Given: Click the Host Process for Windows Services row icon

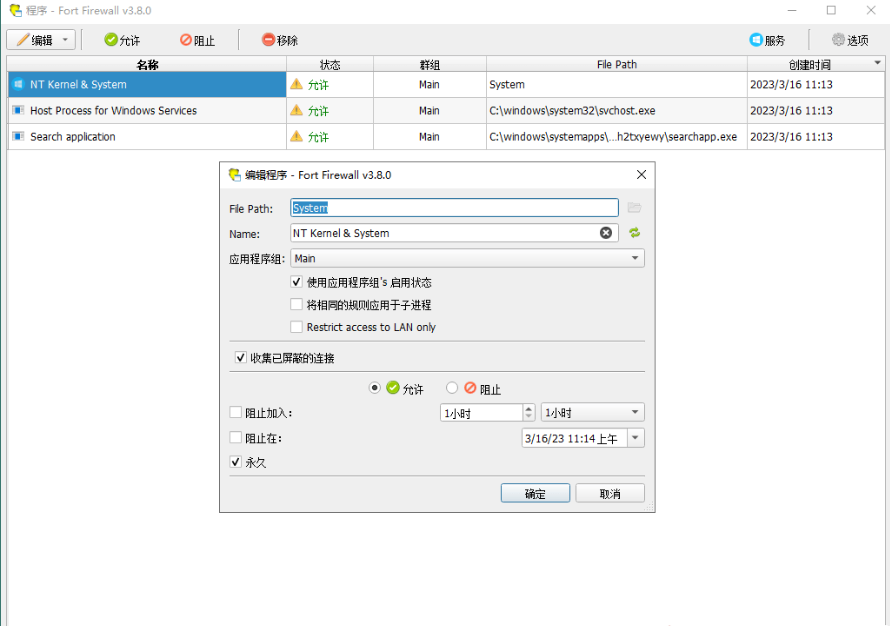Looking at the screenshot, I should click(18, 110).
